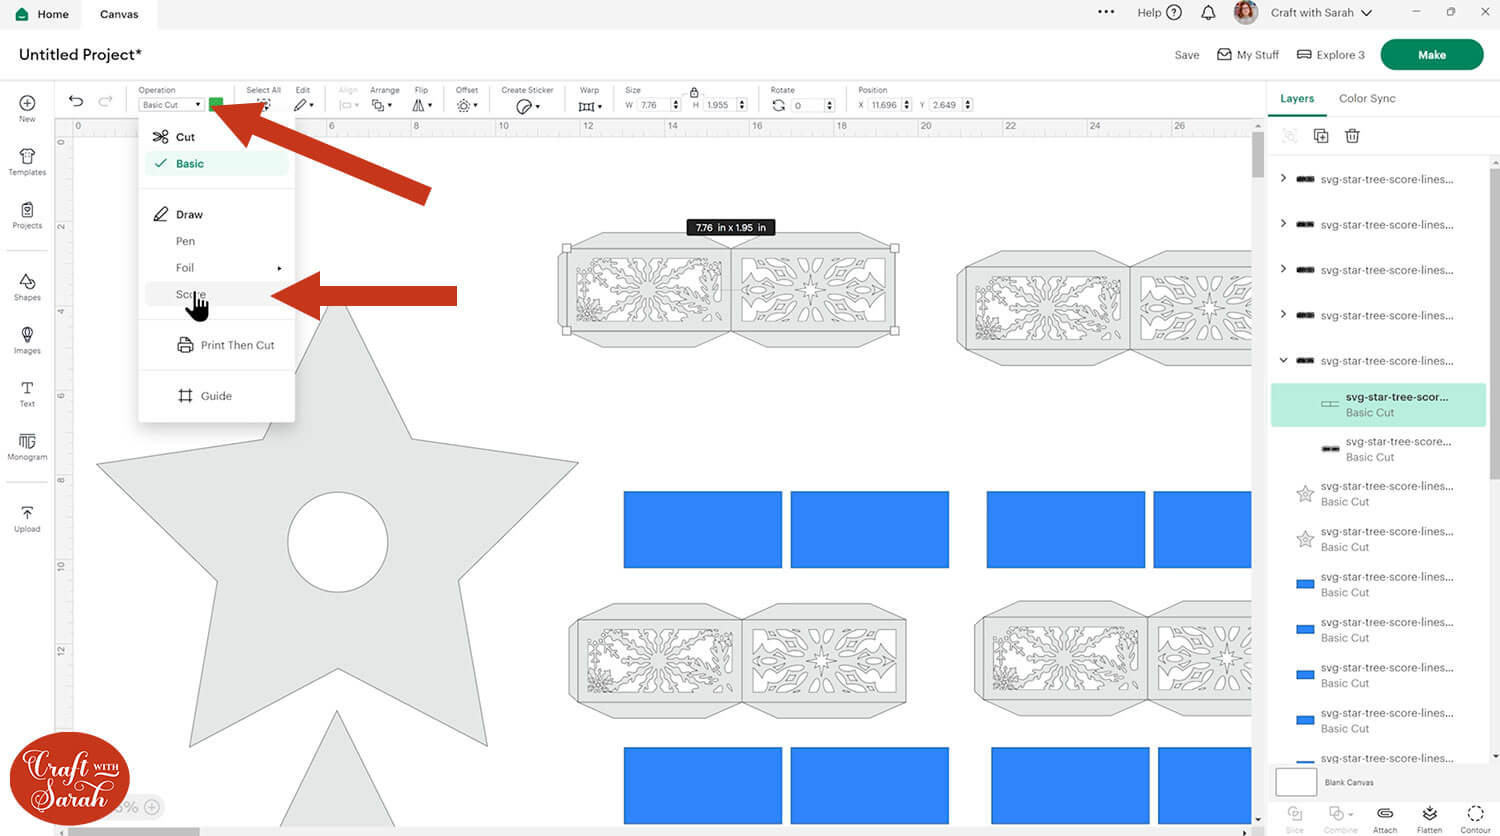Undo the last action
The image size is (1500, 836).
(76, 100)
